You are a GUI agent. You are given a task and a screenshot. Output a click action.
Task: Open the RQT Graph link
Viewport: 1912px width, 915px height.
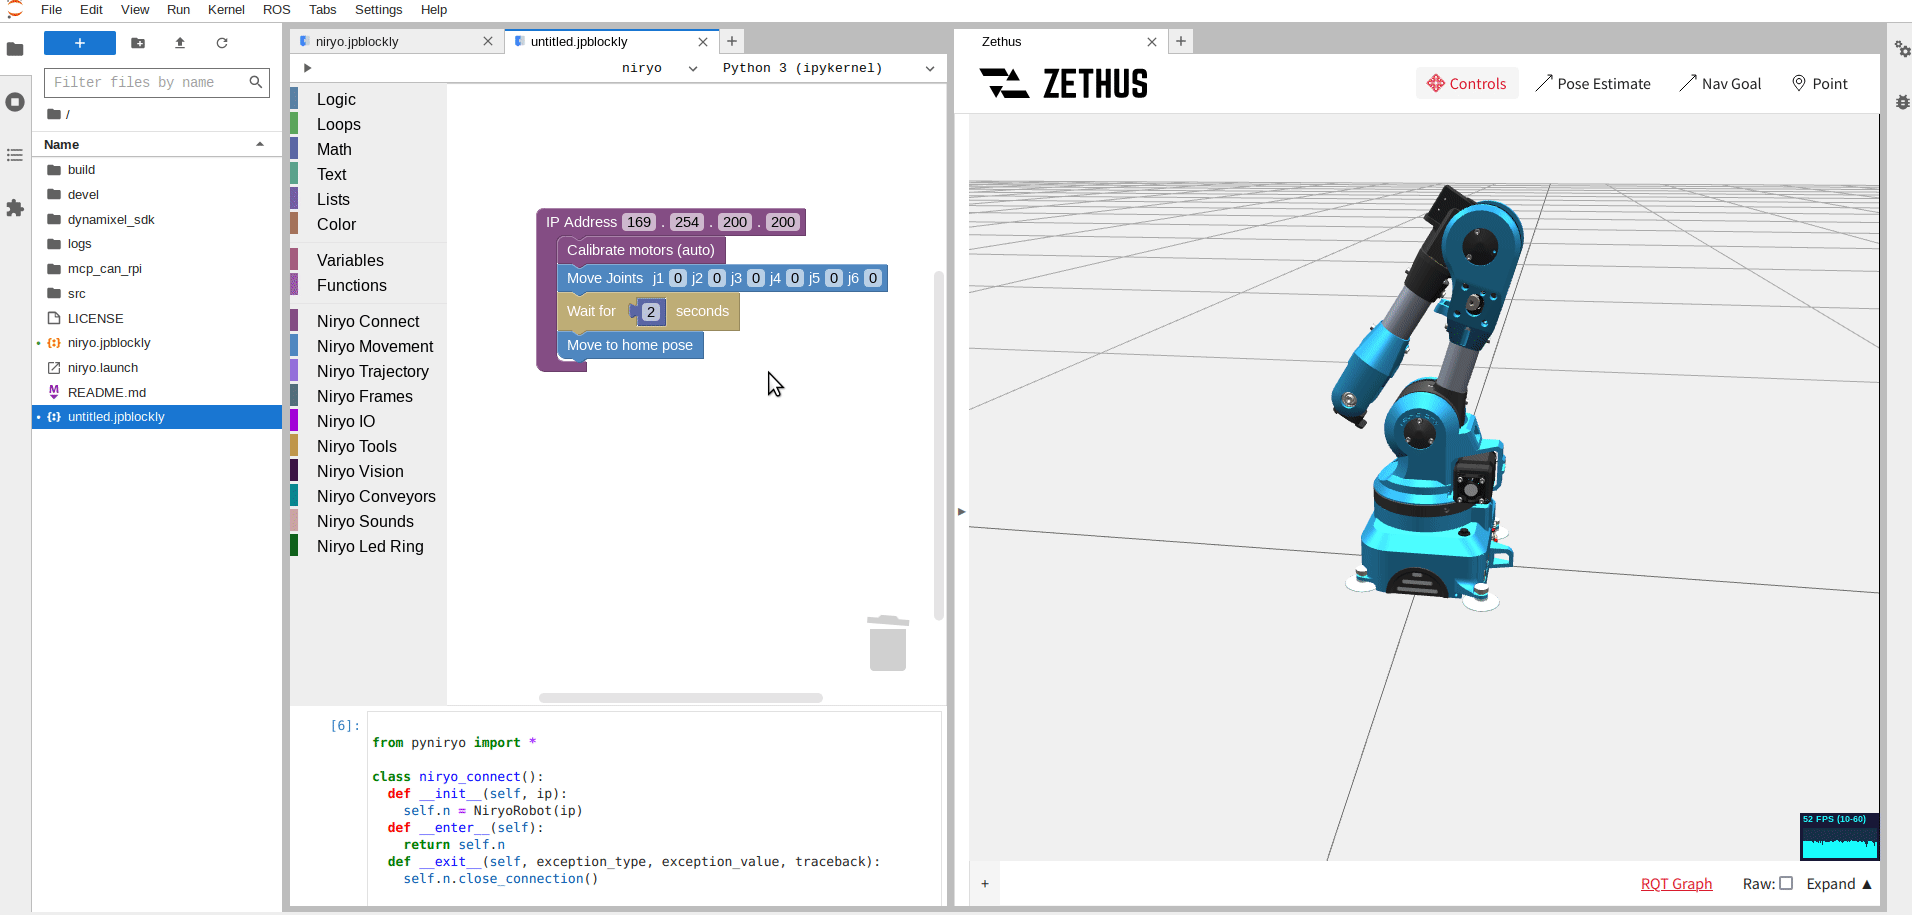pos(1676,884)
